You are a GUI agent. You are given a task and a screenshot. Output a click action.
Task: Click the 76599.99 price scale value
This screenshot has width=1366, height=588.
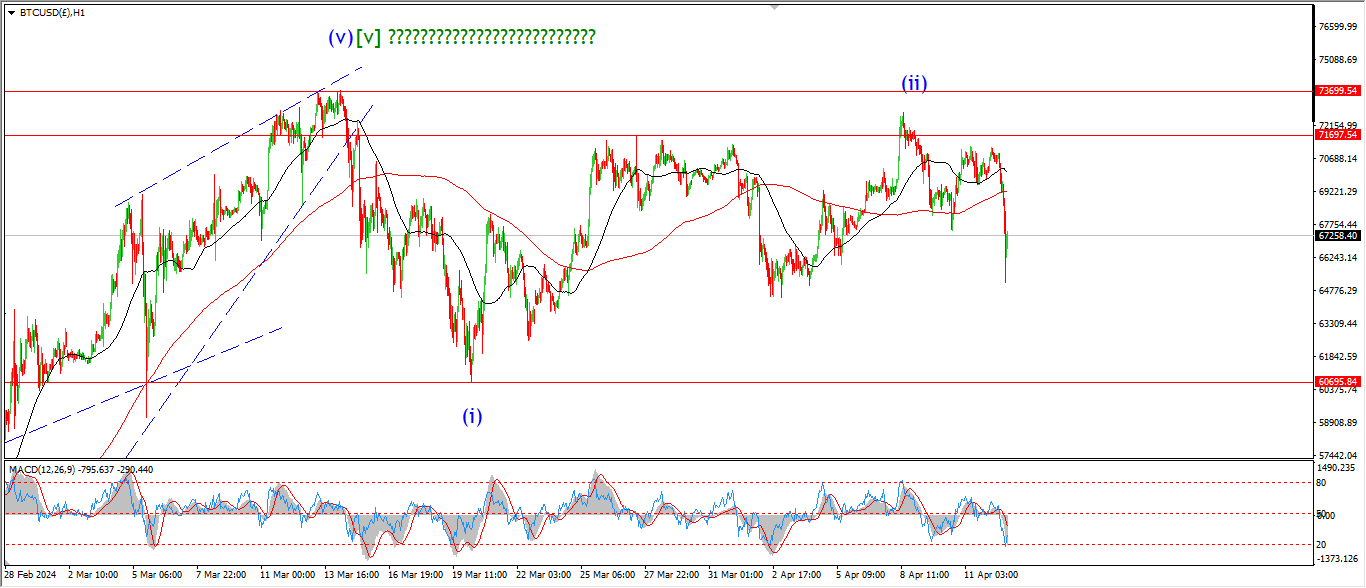(x=1337, y=27)
